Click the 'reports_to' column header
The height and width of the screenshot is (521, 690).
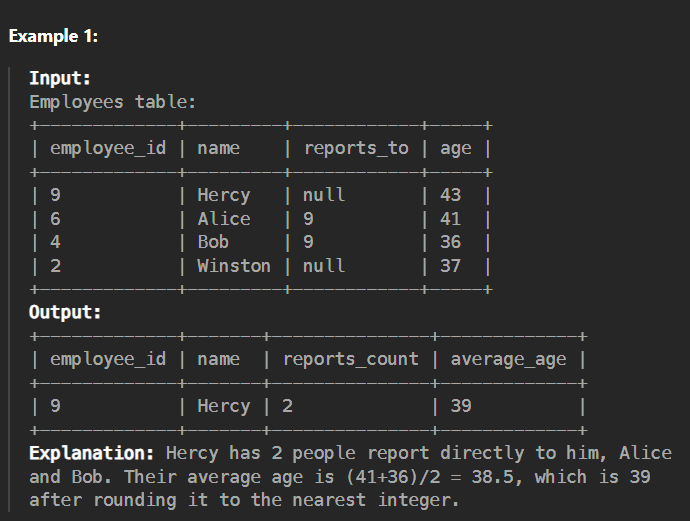pyautogui.click(x=356, y=148)
